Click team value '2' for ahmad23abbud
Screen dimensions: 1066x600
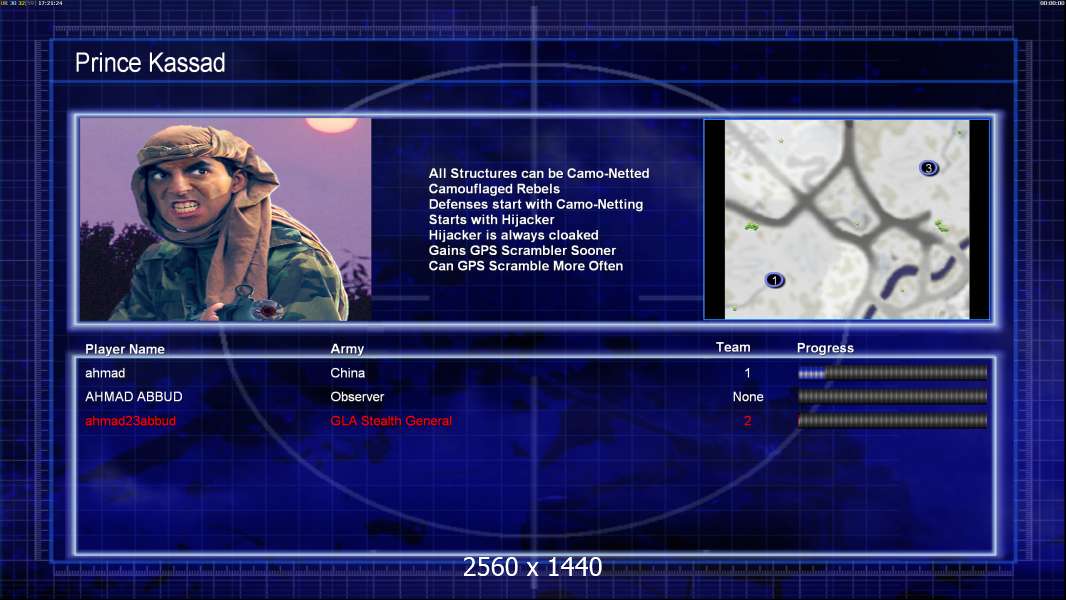[x=747, y=421]
